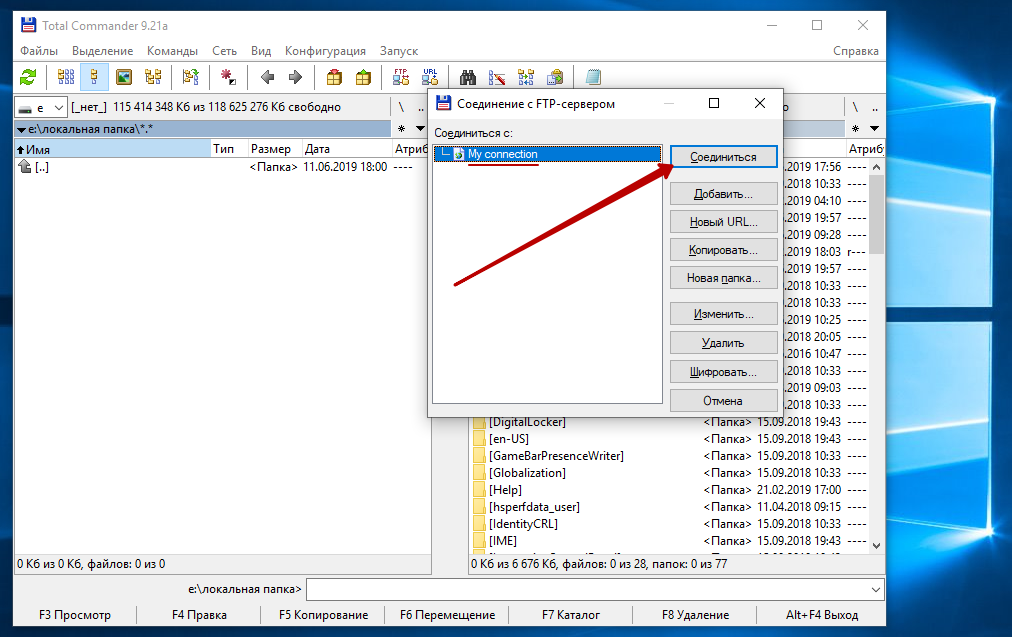Open synchronize directories icon
This screenshot has height=637, width=1012.
526,77
